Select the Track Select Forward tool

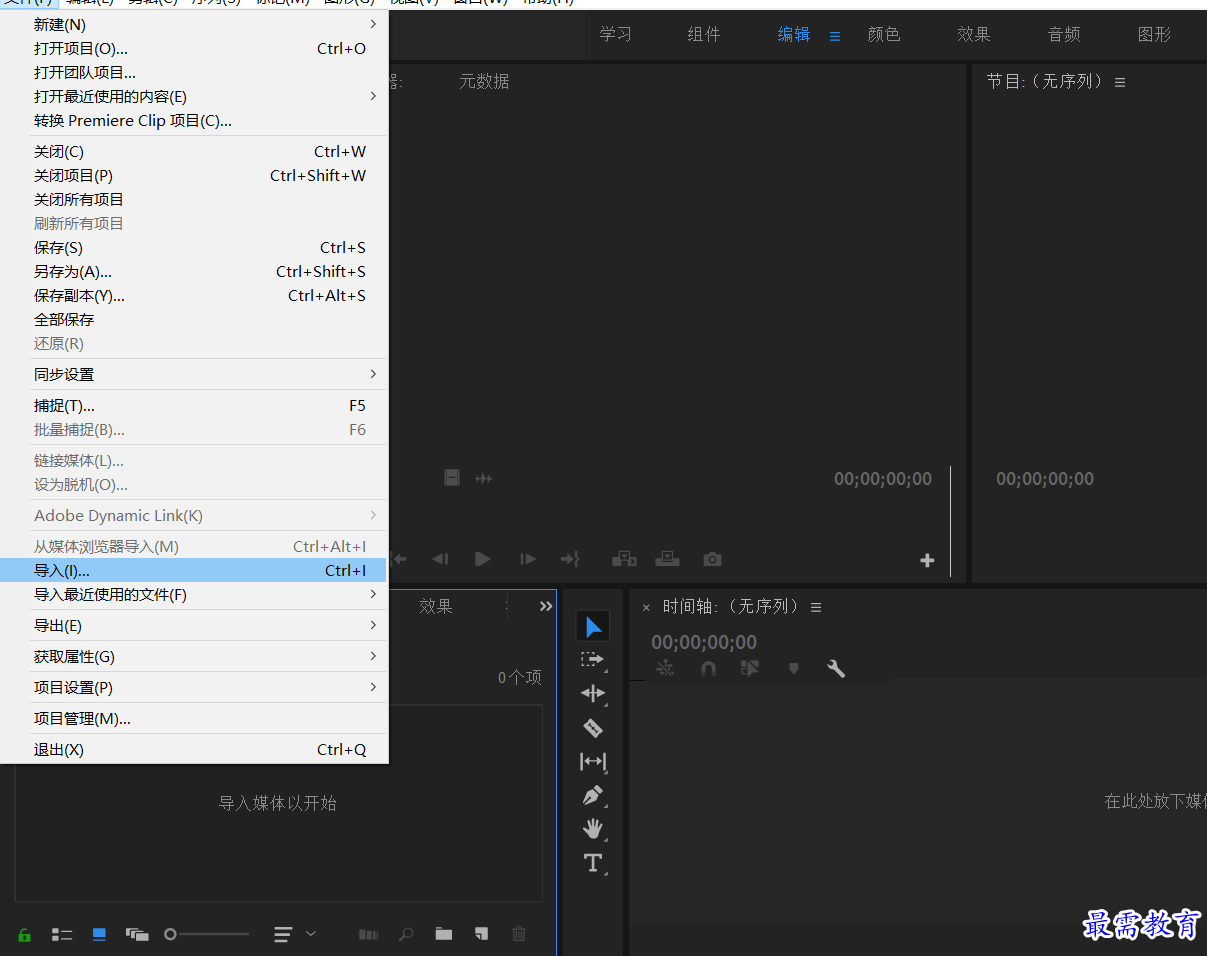[x=593, y=660]
